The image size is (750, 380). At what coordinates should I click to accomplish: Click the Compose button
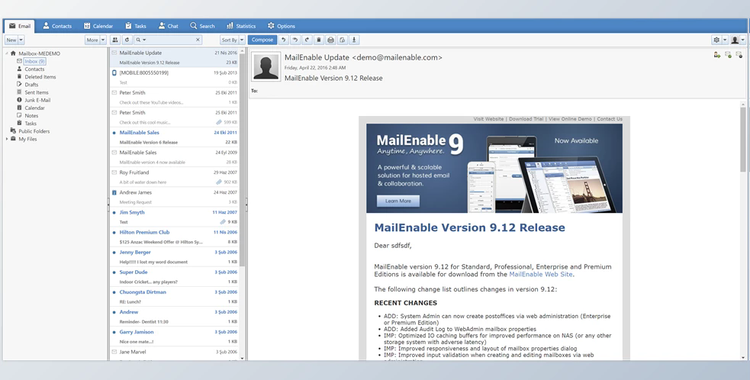click(262, 40)
